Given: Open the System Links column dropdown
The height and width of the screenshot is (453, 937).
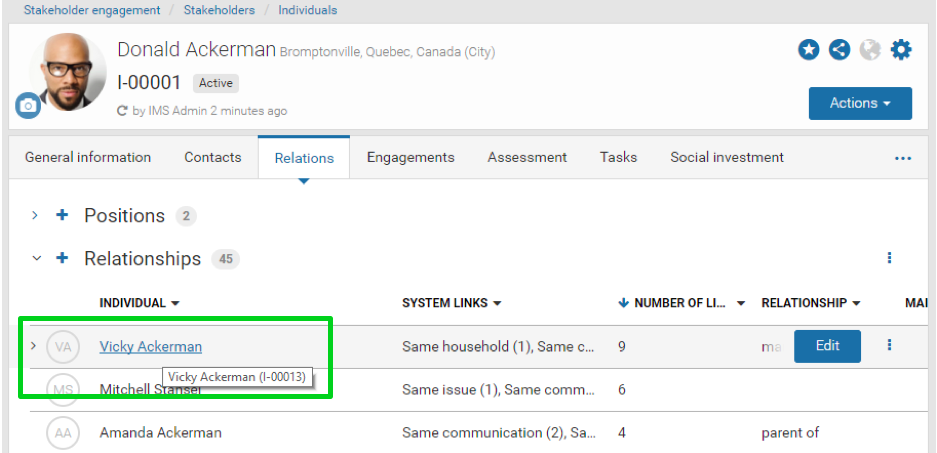Looking at the screenshot, I should tap(497, 303).
